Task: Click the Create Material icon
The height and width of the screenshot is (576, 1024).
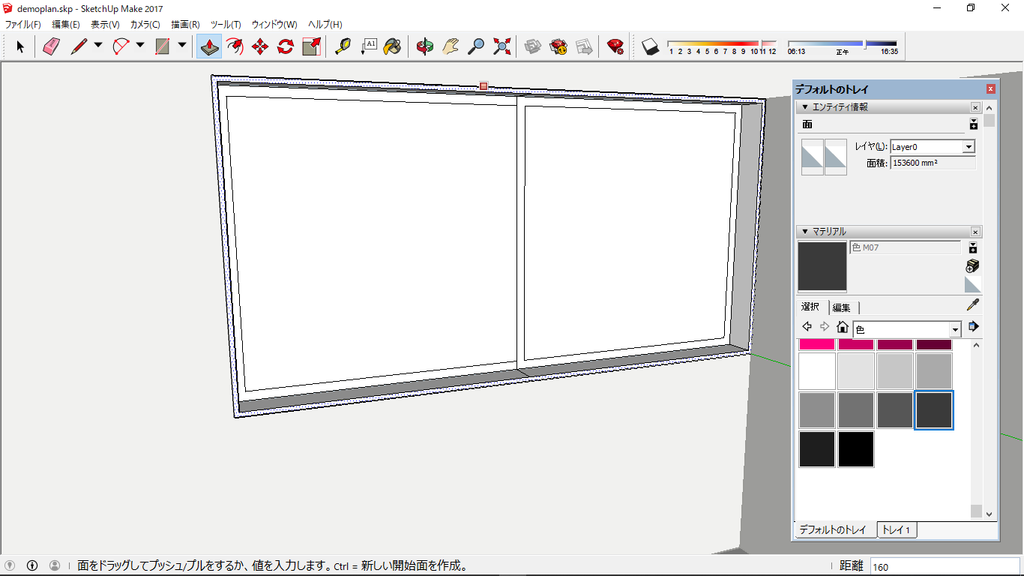Action: click(972, 266)
